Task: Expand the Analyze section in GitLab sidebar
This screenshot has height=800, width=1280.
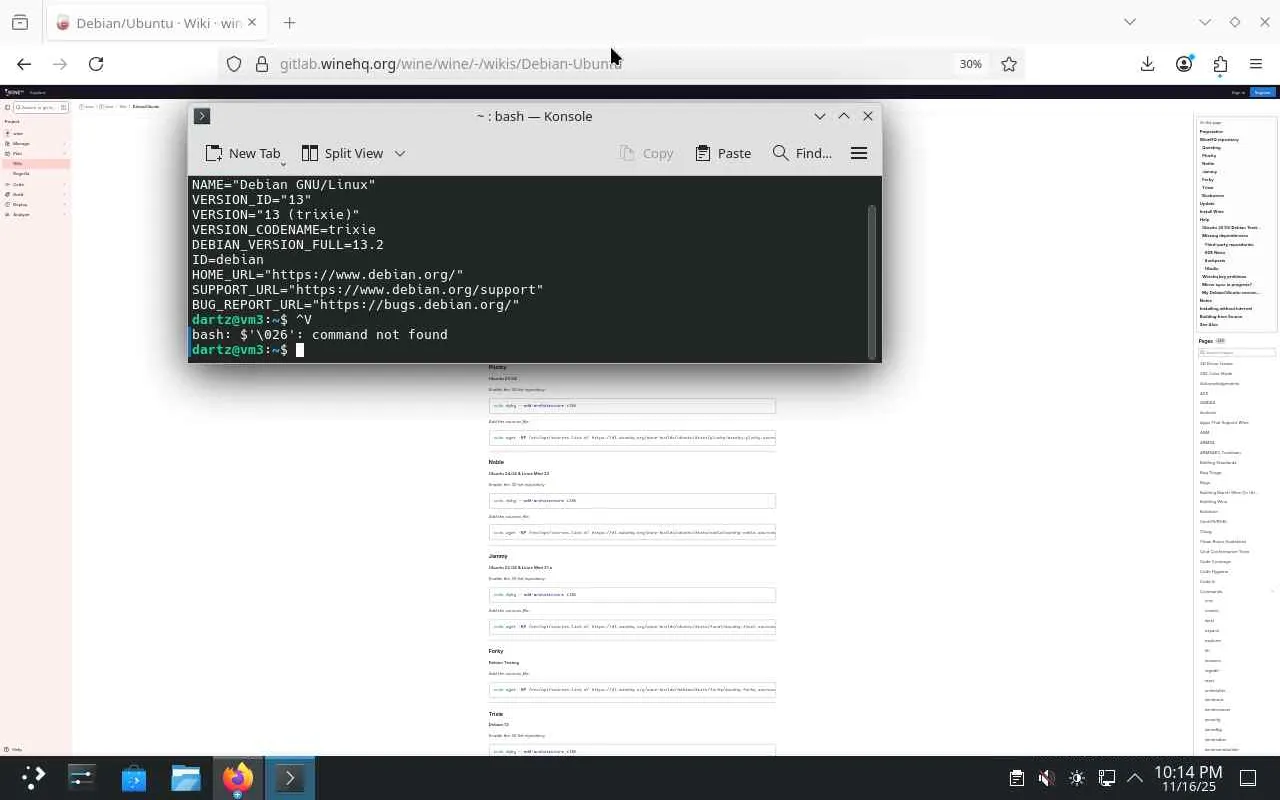Action: 35,214
